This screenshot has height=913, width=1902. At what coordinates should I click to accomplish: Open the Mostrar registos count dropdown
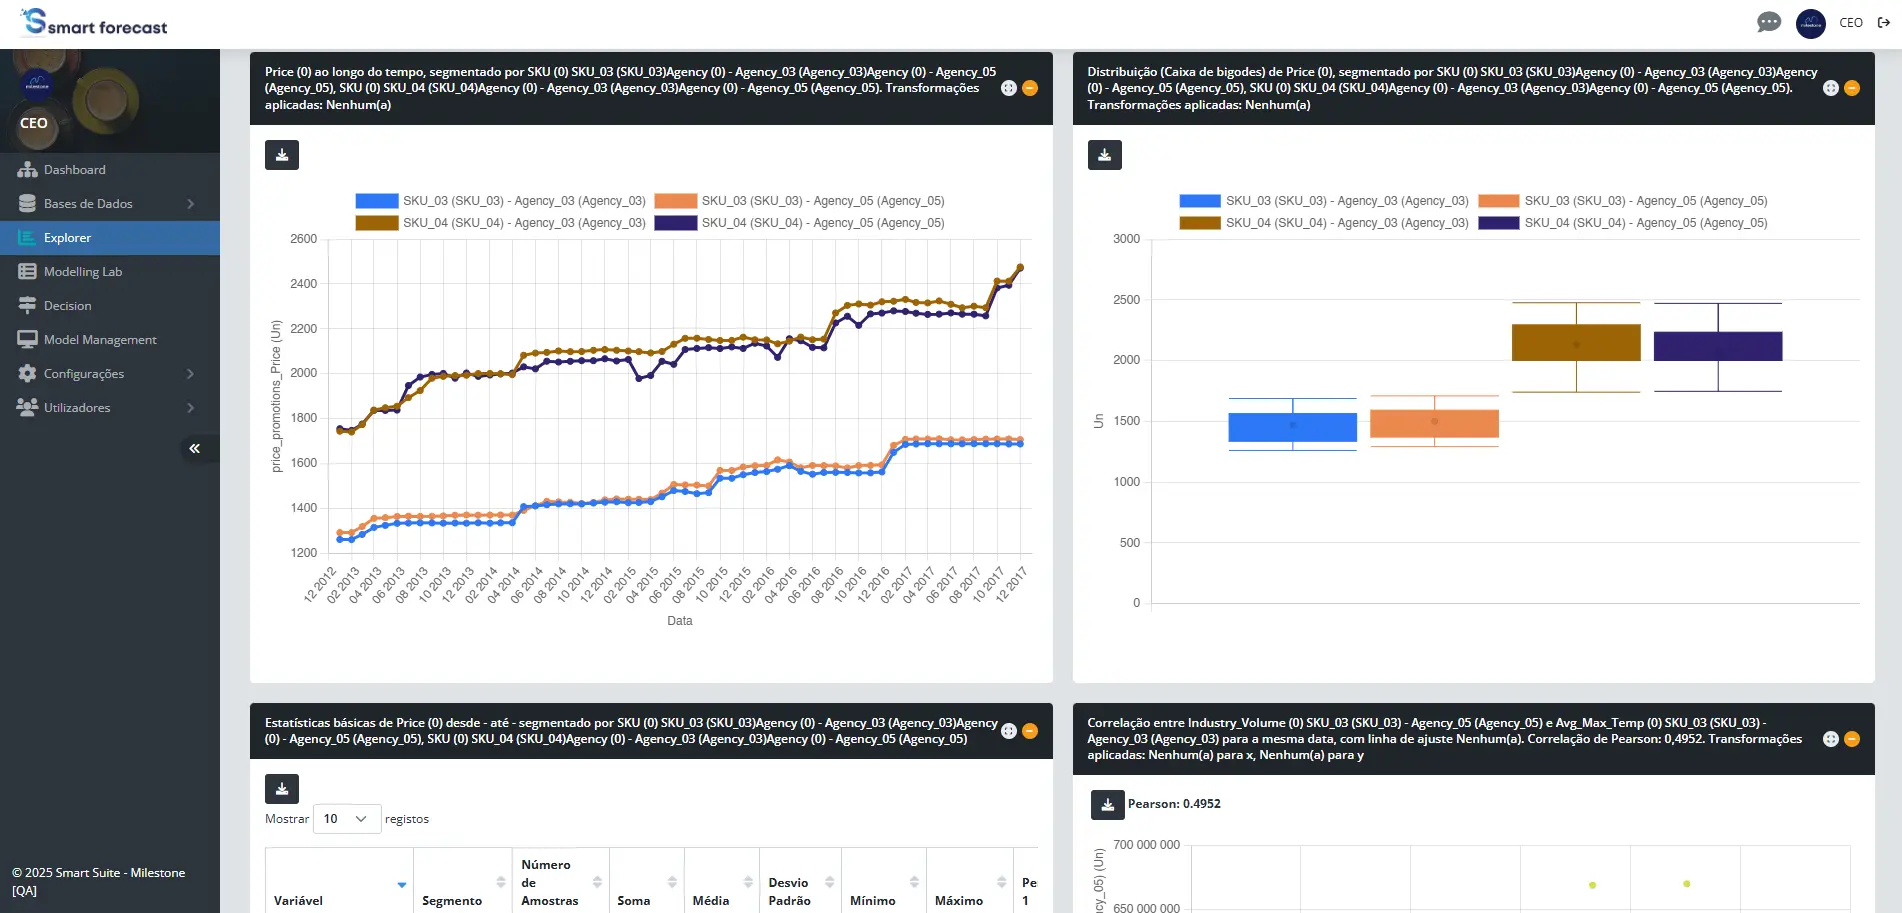coord(346,819)
